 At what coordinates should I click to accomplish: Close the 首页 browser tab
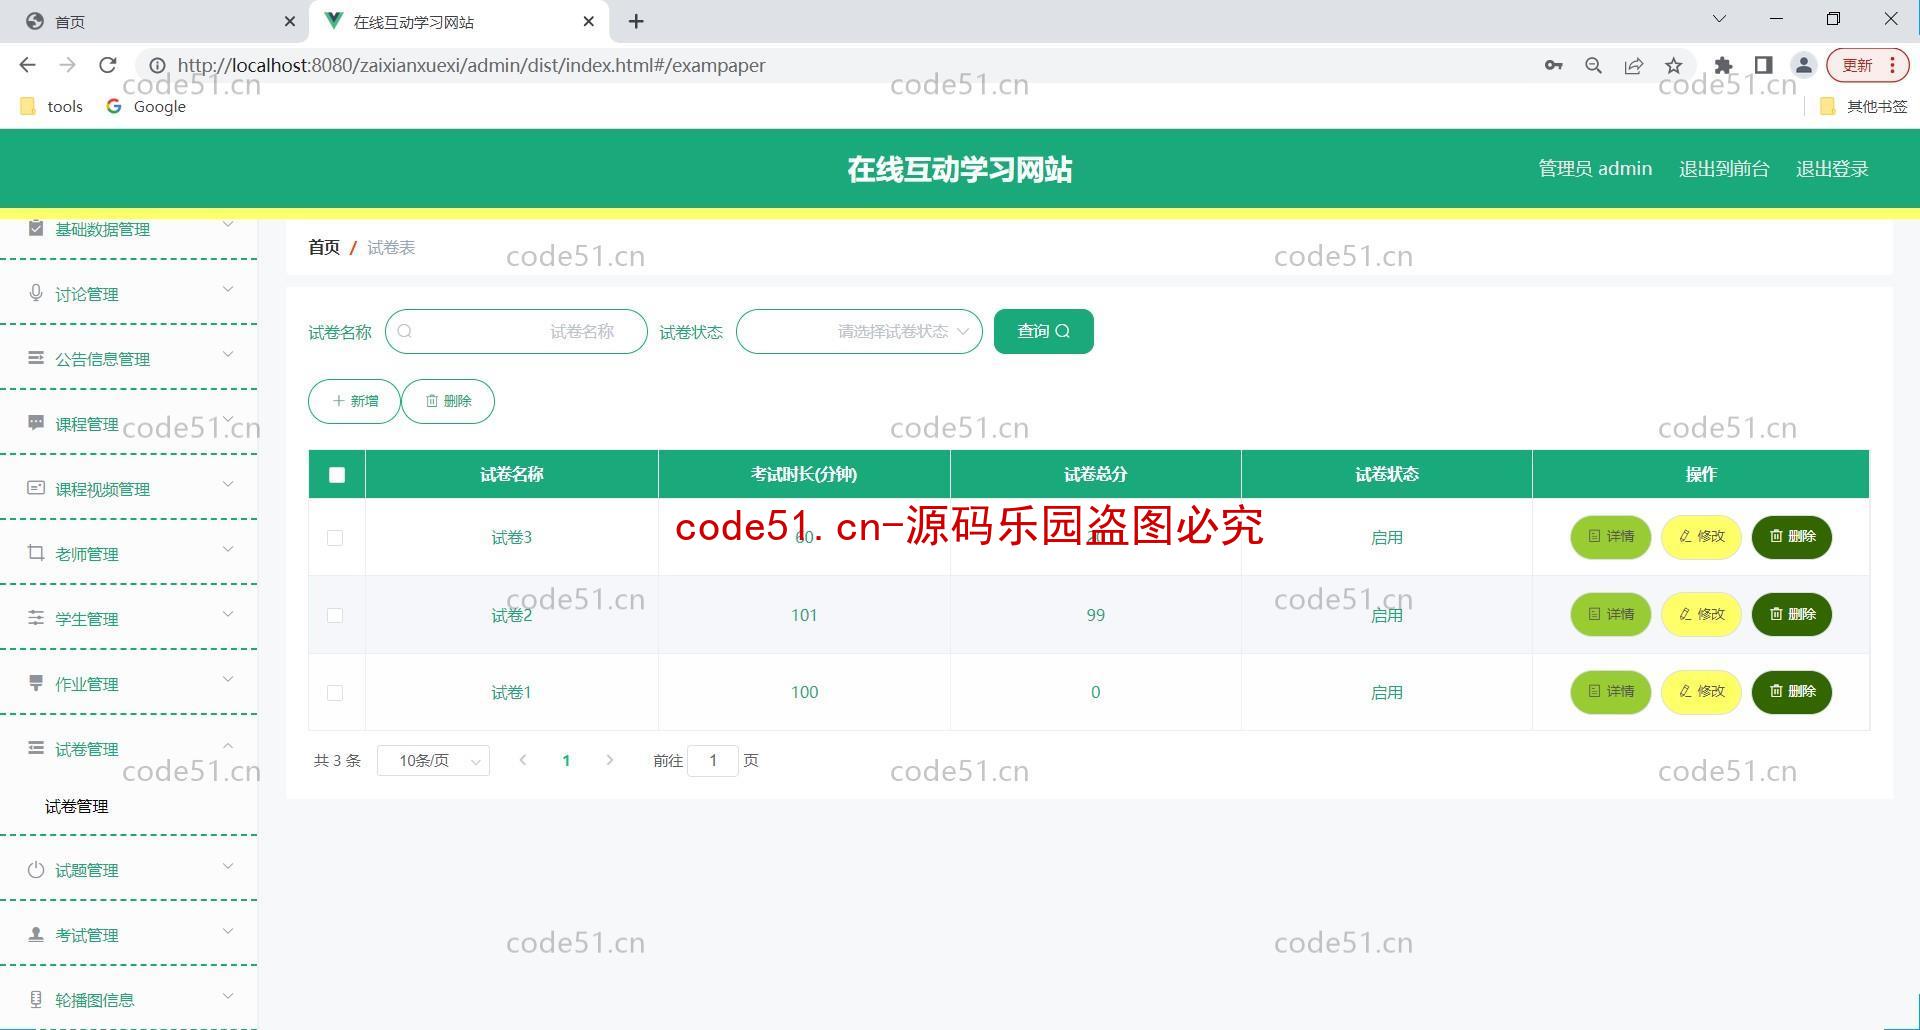click(289, 21)
